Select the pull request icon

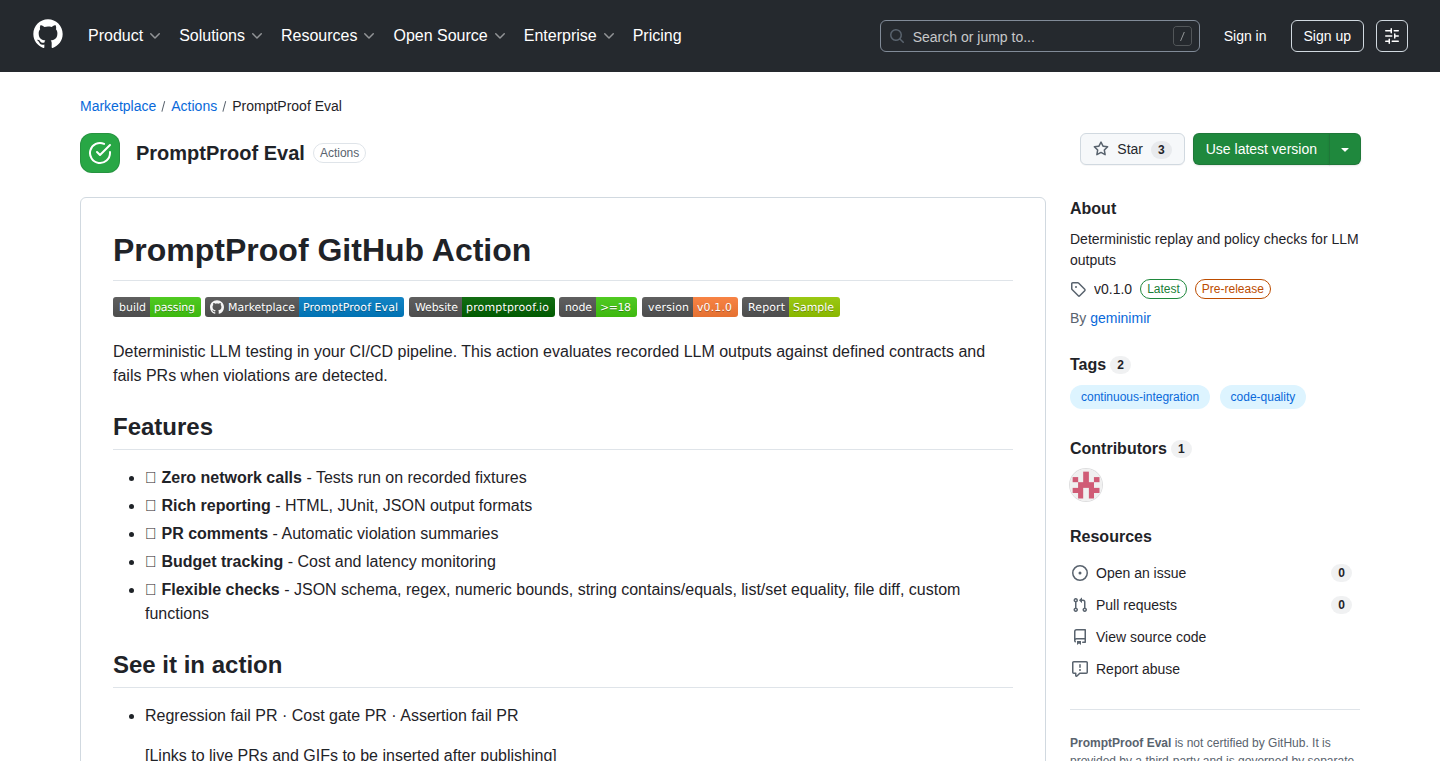(1079, 605)
